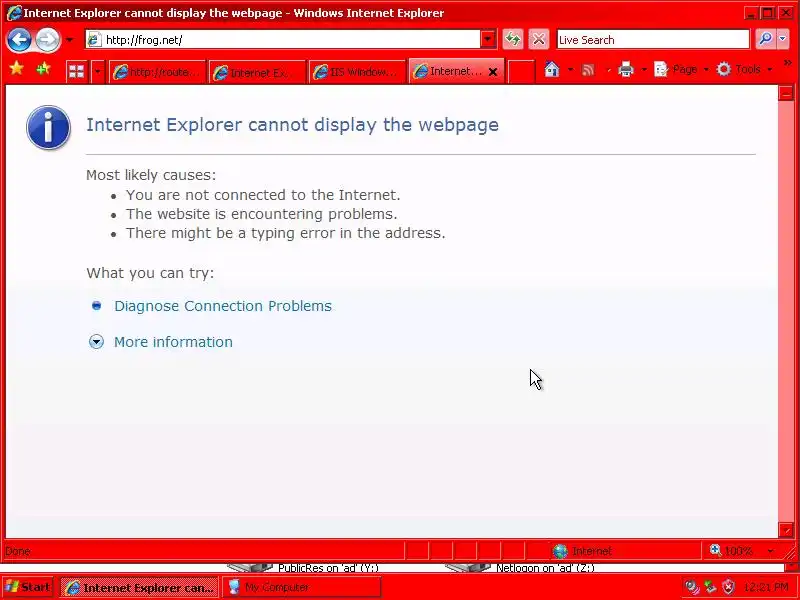Open the search provider options dropdown
The height and width of the screenshot is (600, 800).
(x=783, y=39)
